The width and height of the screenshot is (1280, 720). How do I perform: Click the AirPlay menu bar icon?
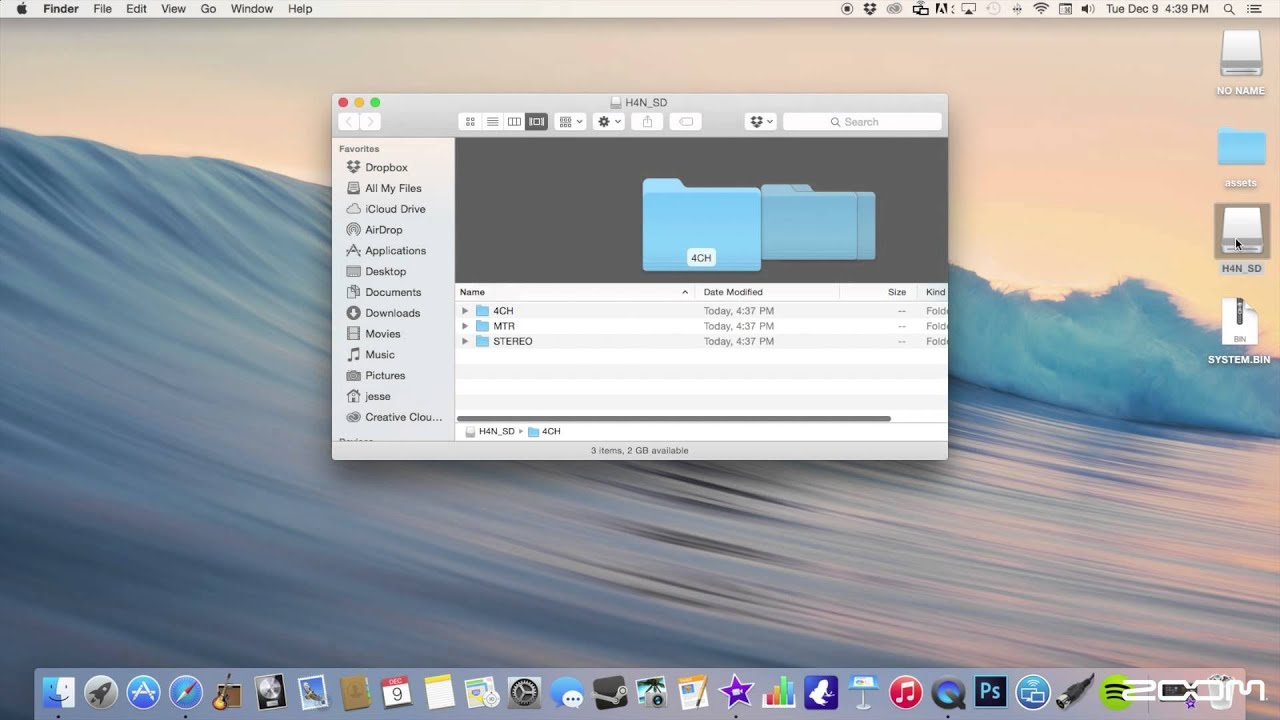(968, 9)
